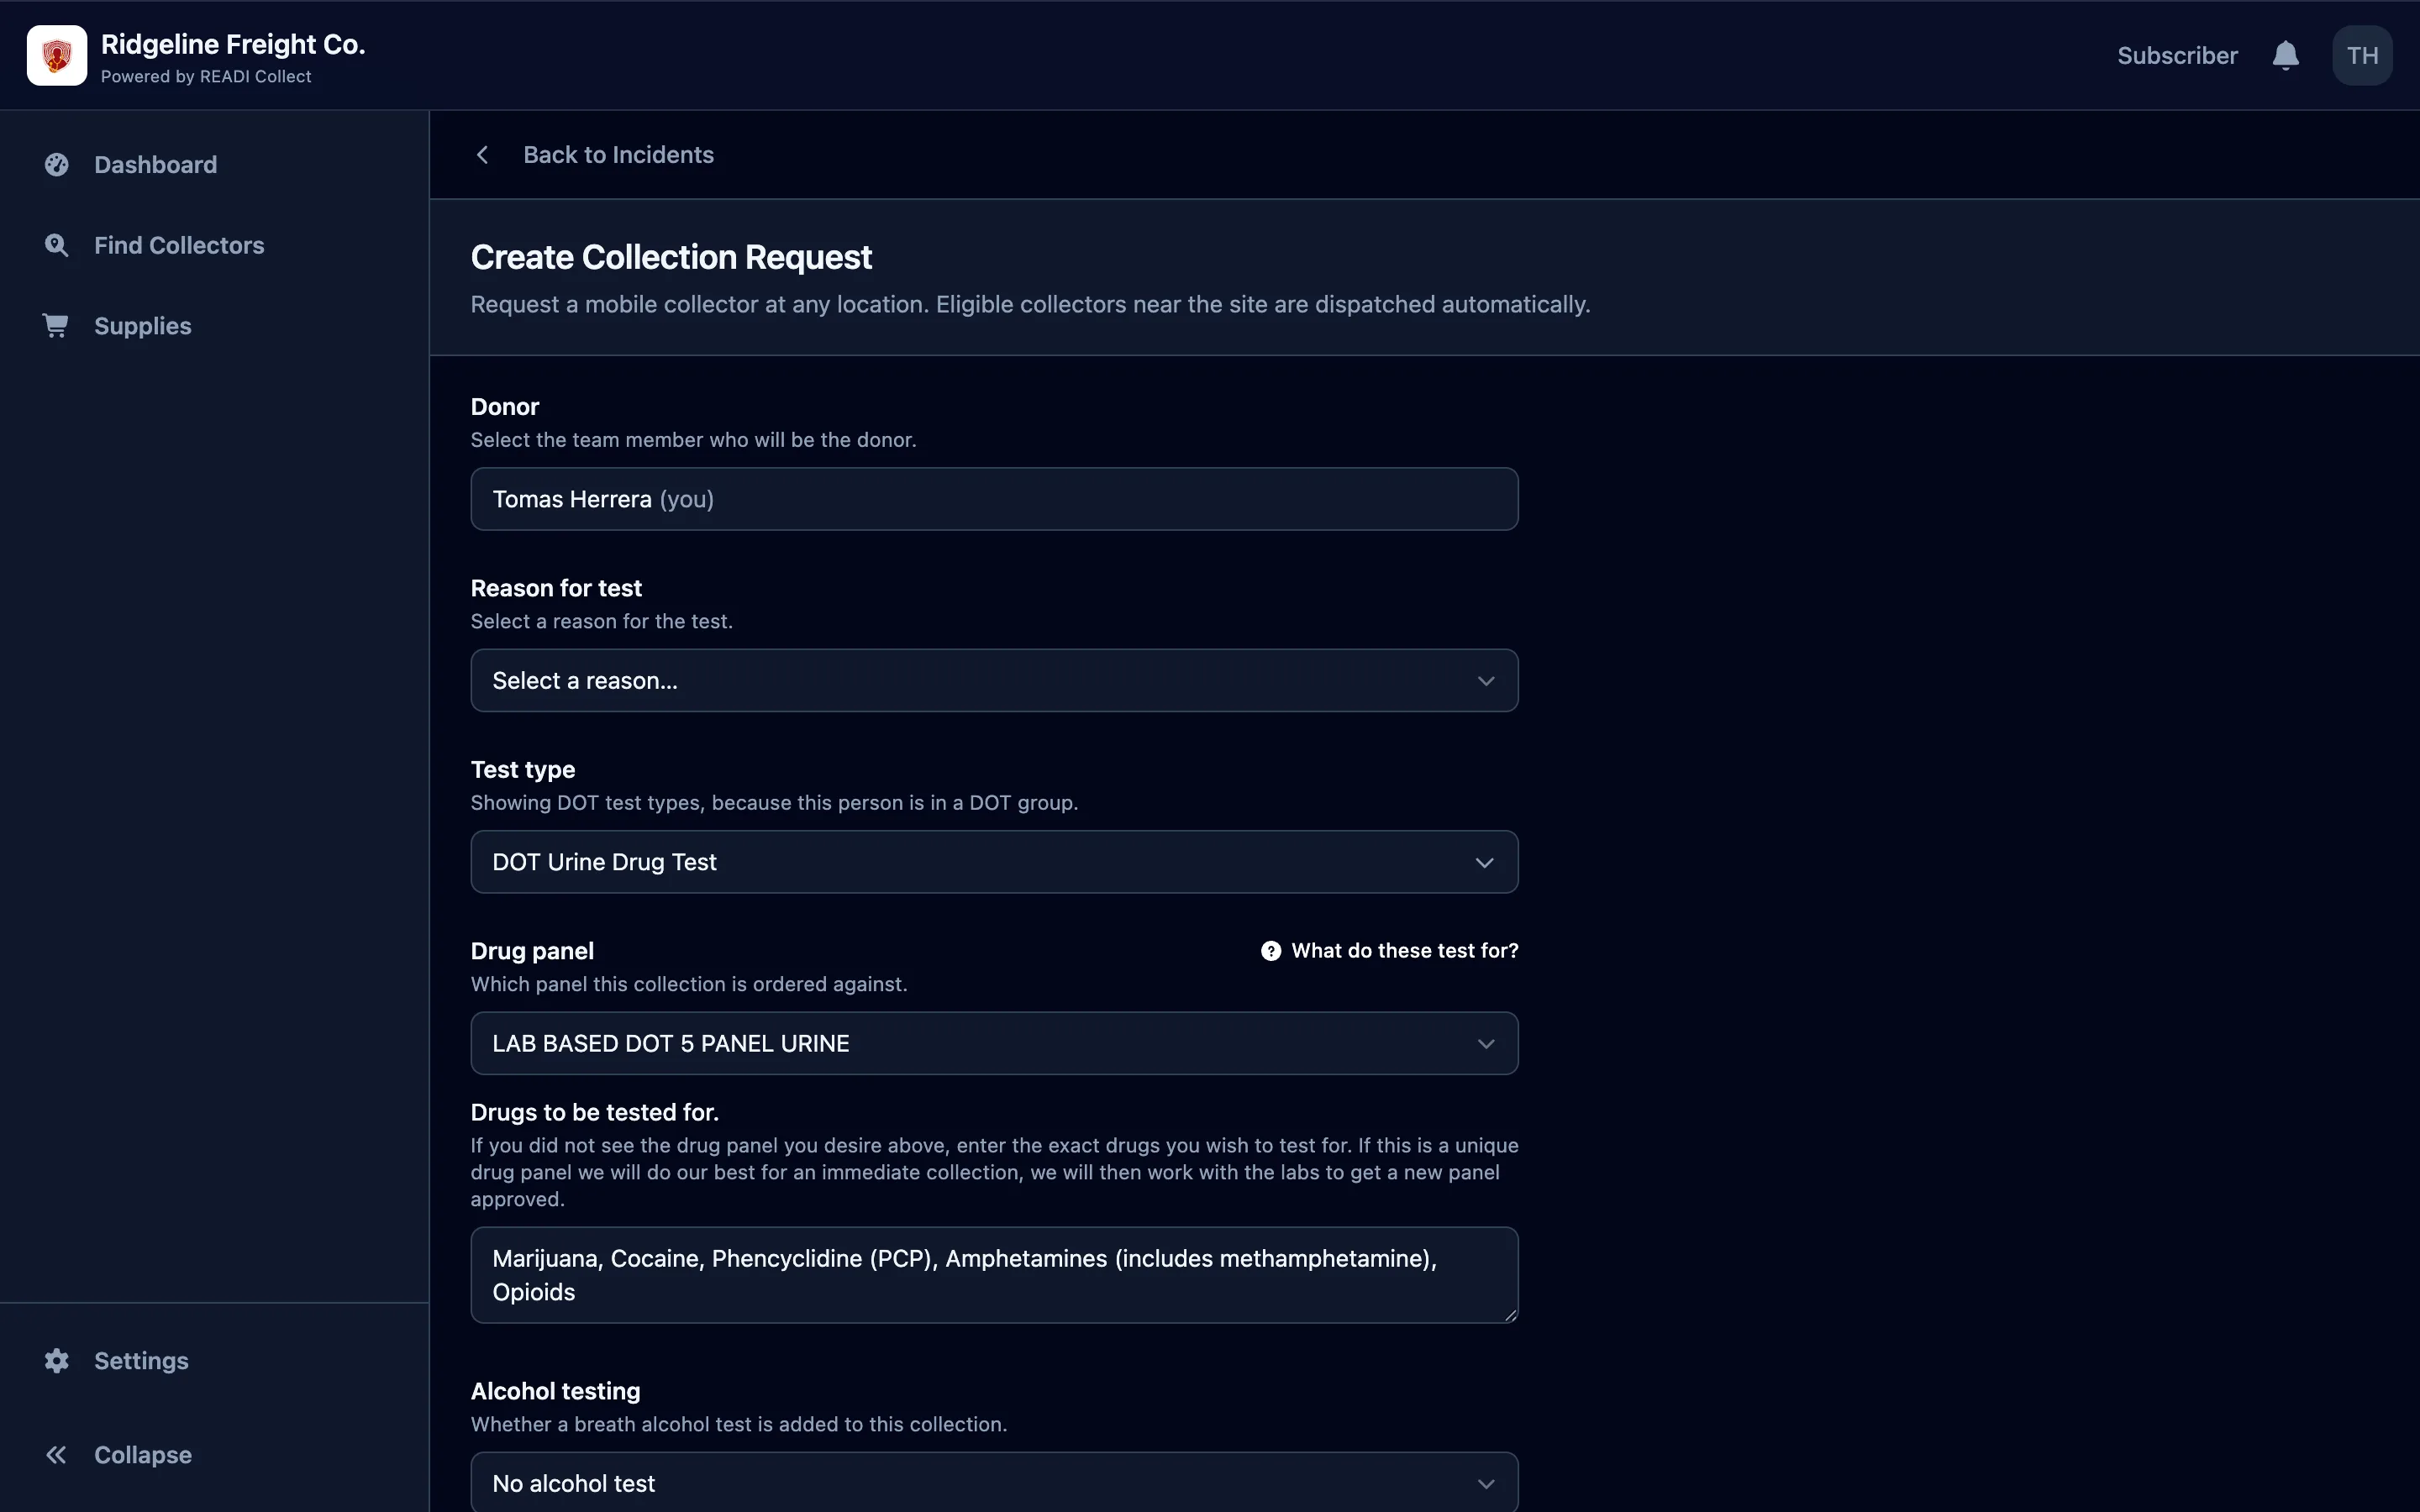Click the Collapse double-chevron icon
Viewport: 2420px width, 1512px height.
point(56,1455)
